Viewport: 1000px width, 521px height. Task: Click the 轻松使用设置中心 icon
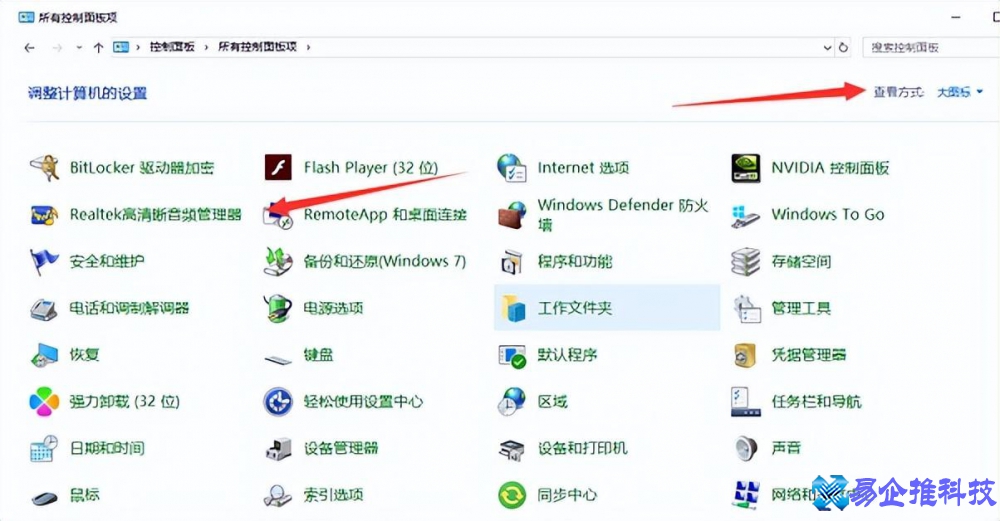(277, 402)
